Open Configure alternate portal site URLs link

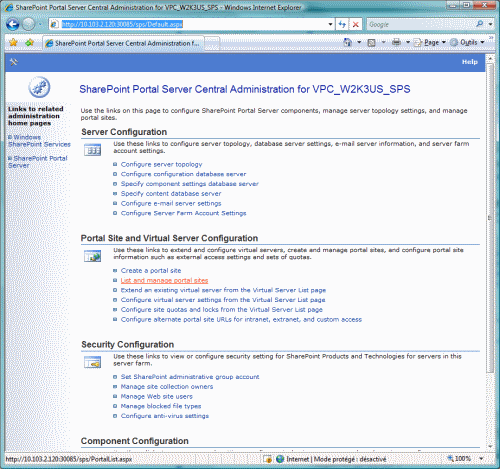tap(241, 319)
